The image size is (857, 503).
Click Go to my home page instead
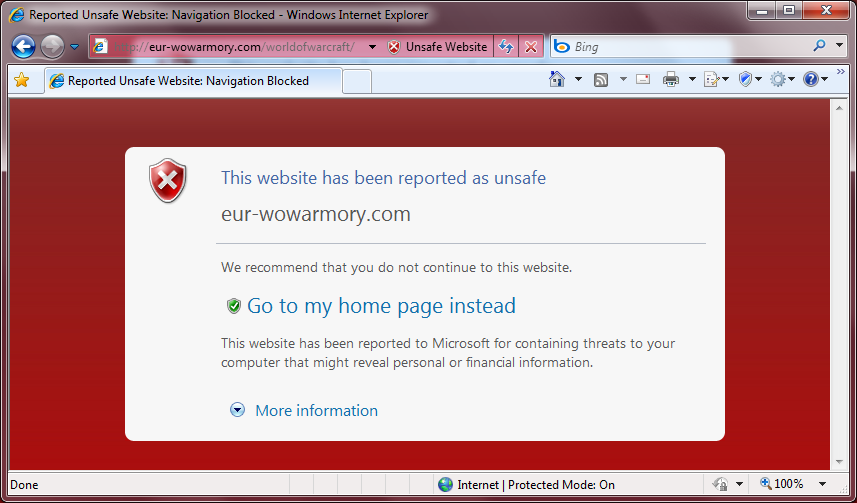[x=381, y=306]
